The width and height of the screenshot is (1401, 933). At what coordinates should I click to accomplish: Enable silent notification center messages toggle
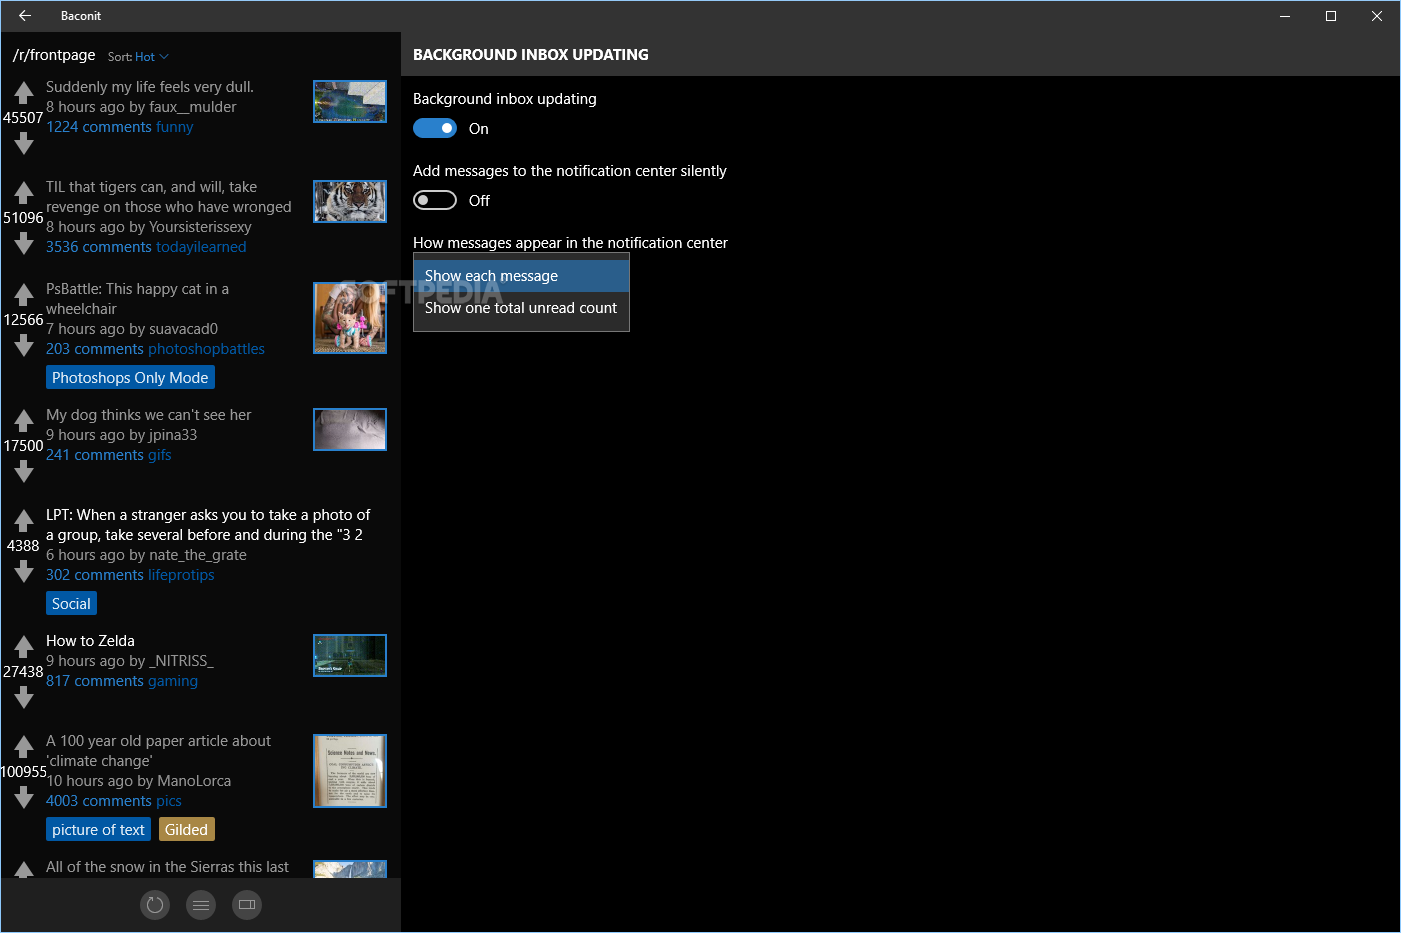click(435, 200)
